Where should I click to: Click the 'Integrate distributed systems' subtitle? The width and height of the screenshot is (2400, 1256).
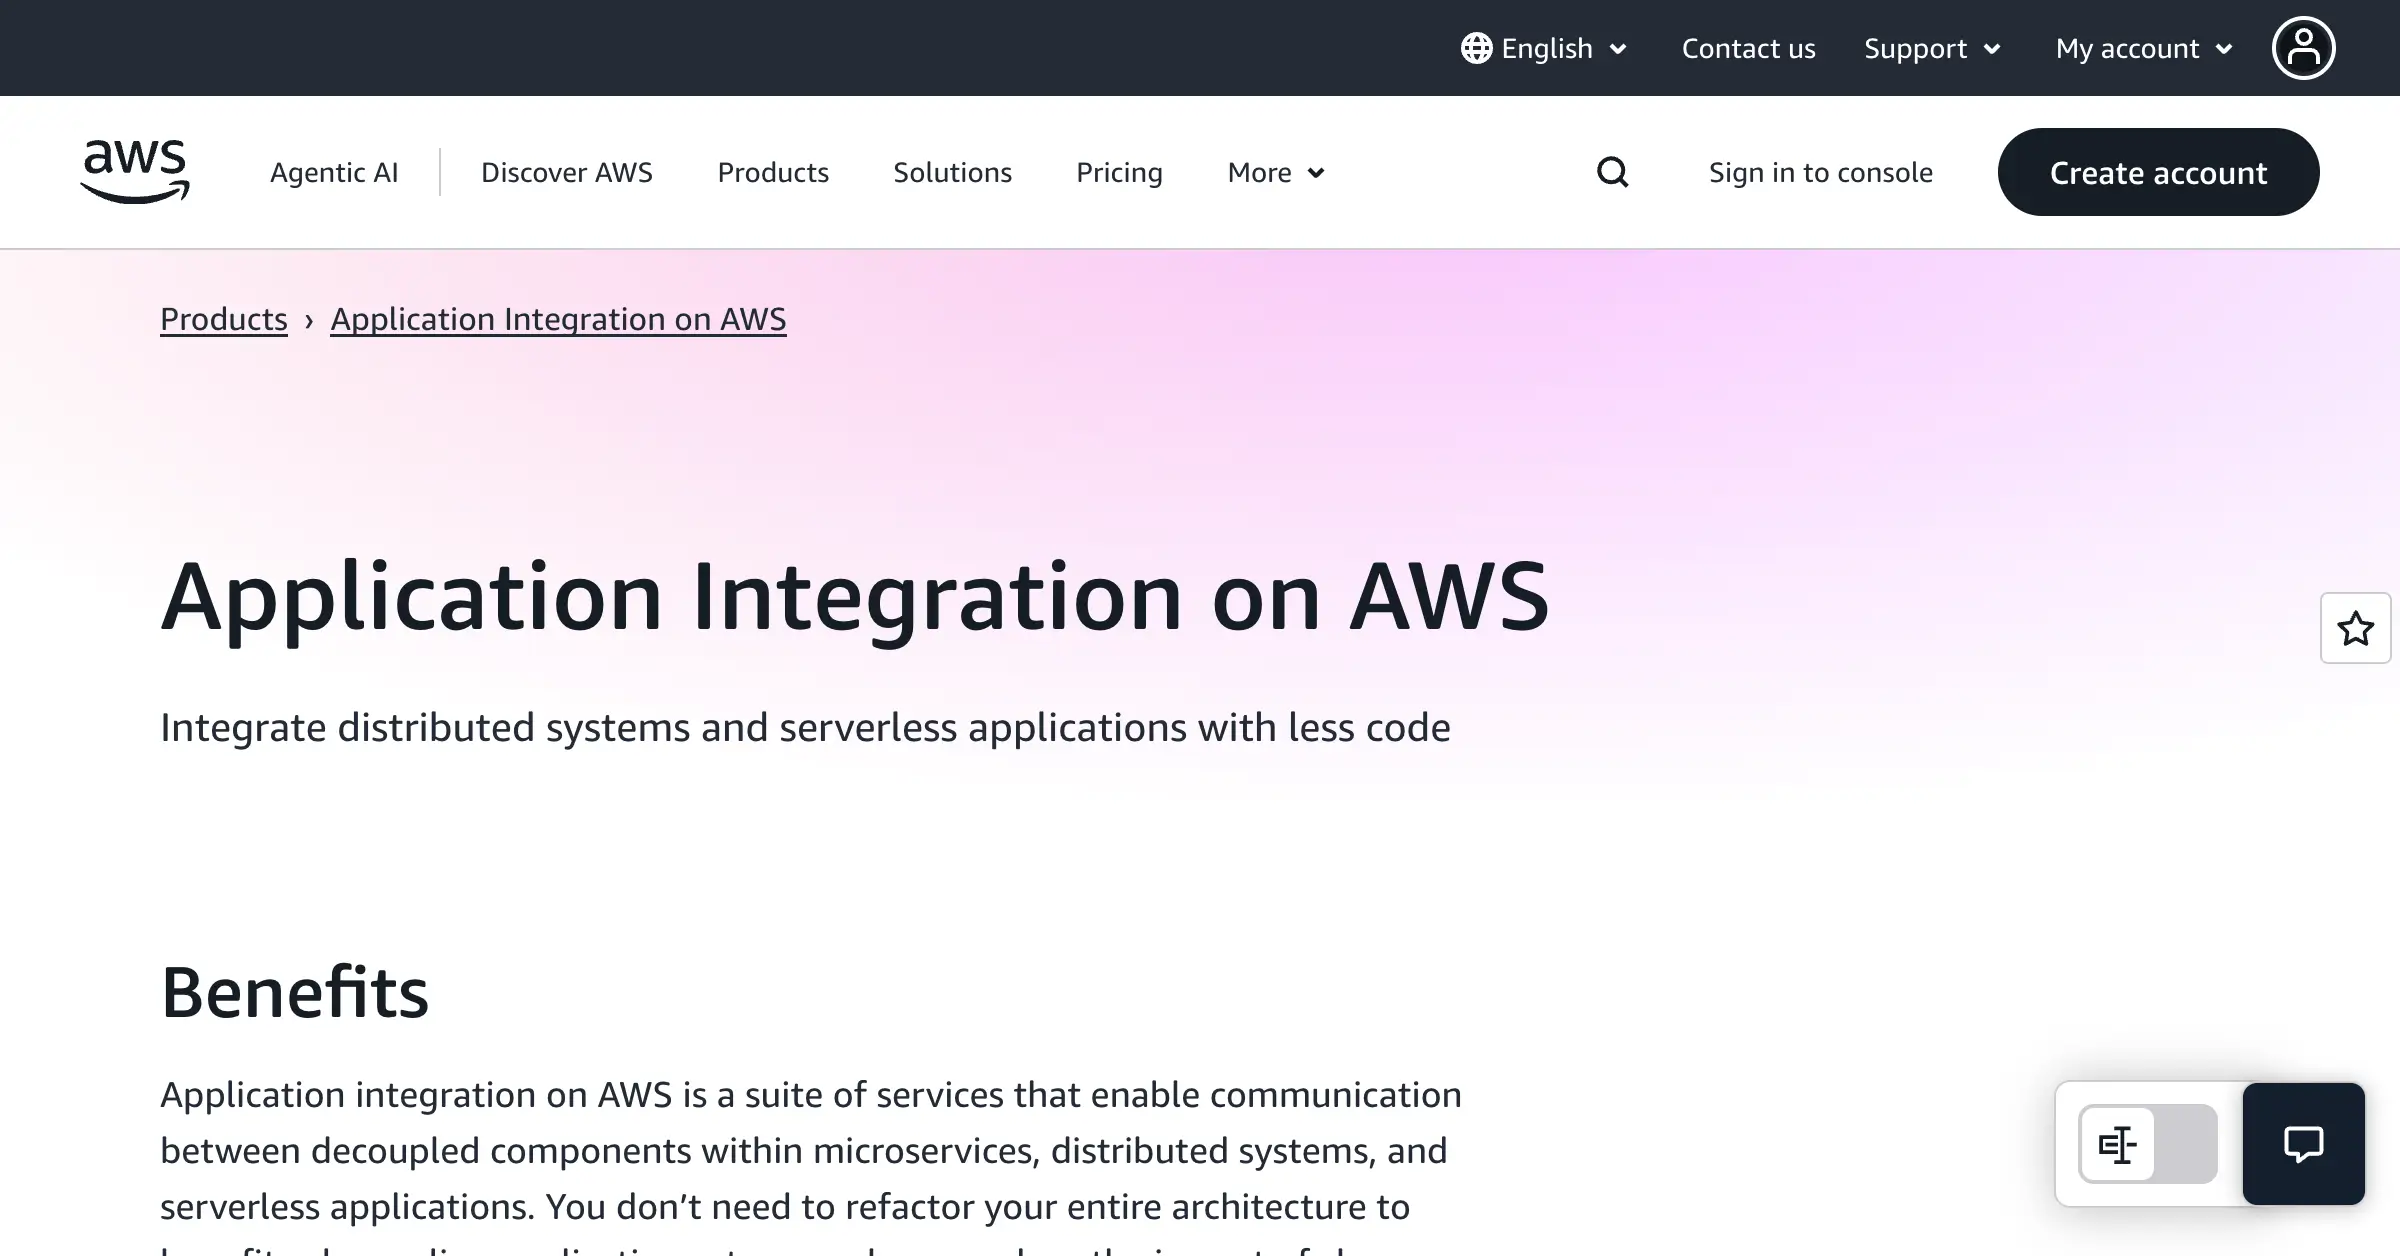(x=805, y=727)
